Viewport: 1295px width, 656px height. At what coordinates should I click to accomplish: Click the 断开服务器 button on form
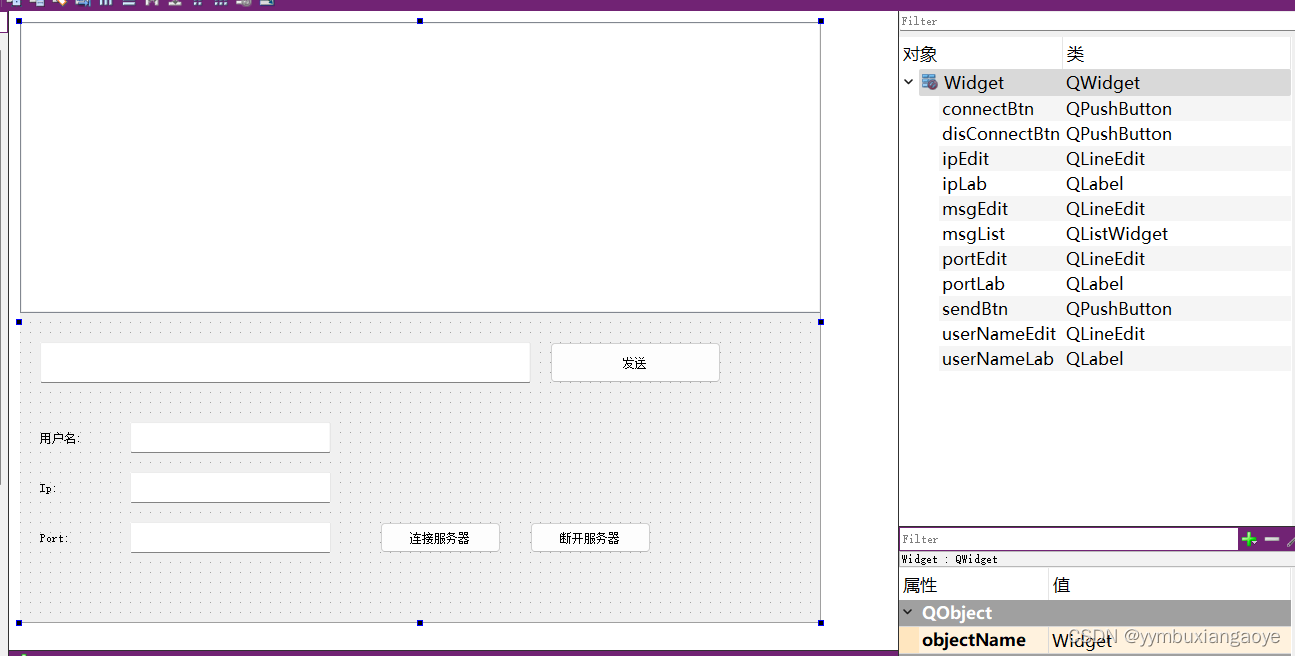tap(590, 538)
